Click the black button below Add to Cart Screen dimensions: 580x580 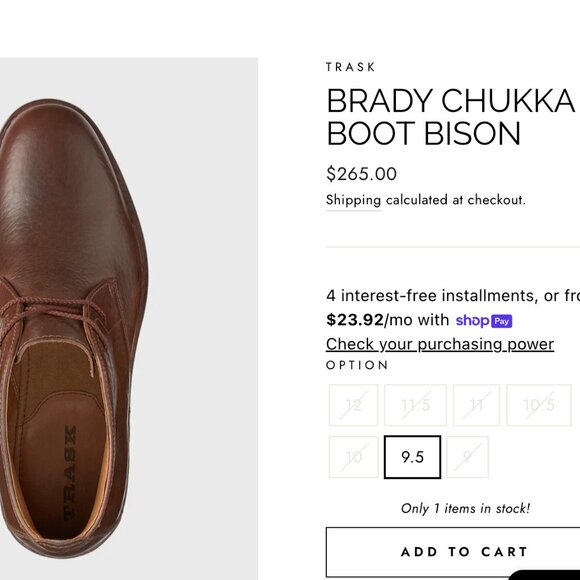(544, 575)
